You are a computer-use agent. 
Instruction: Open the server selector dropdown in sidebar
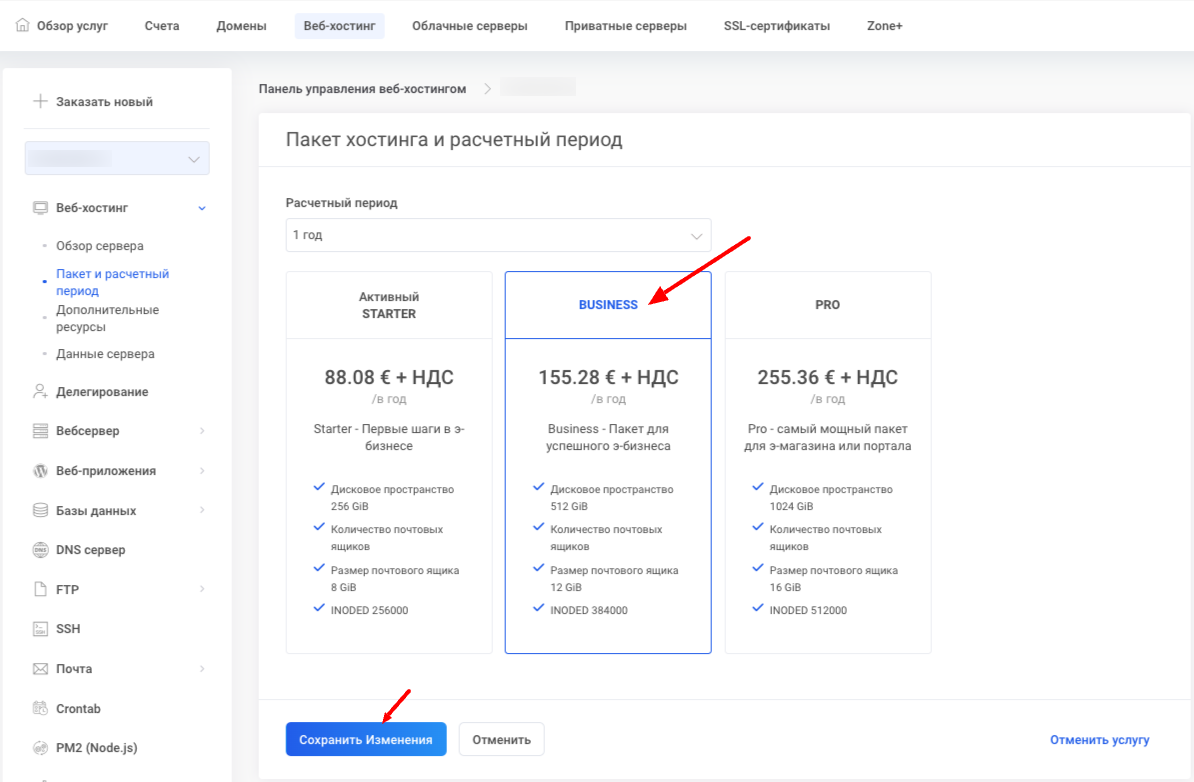pyautogui.click(x=117, y=159)
